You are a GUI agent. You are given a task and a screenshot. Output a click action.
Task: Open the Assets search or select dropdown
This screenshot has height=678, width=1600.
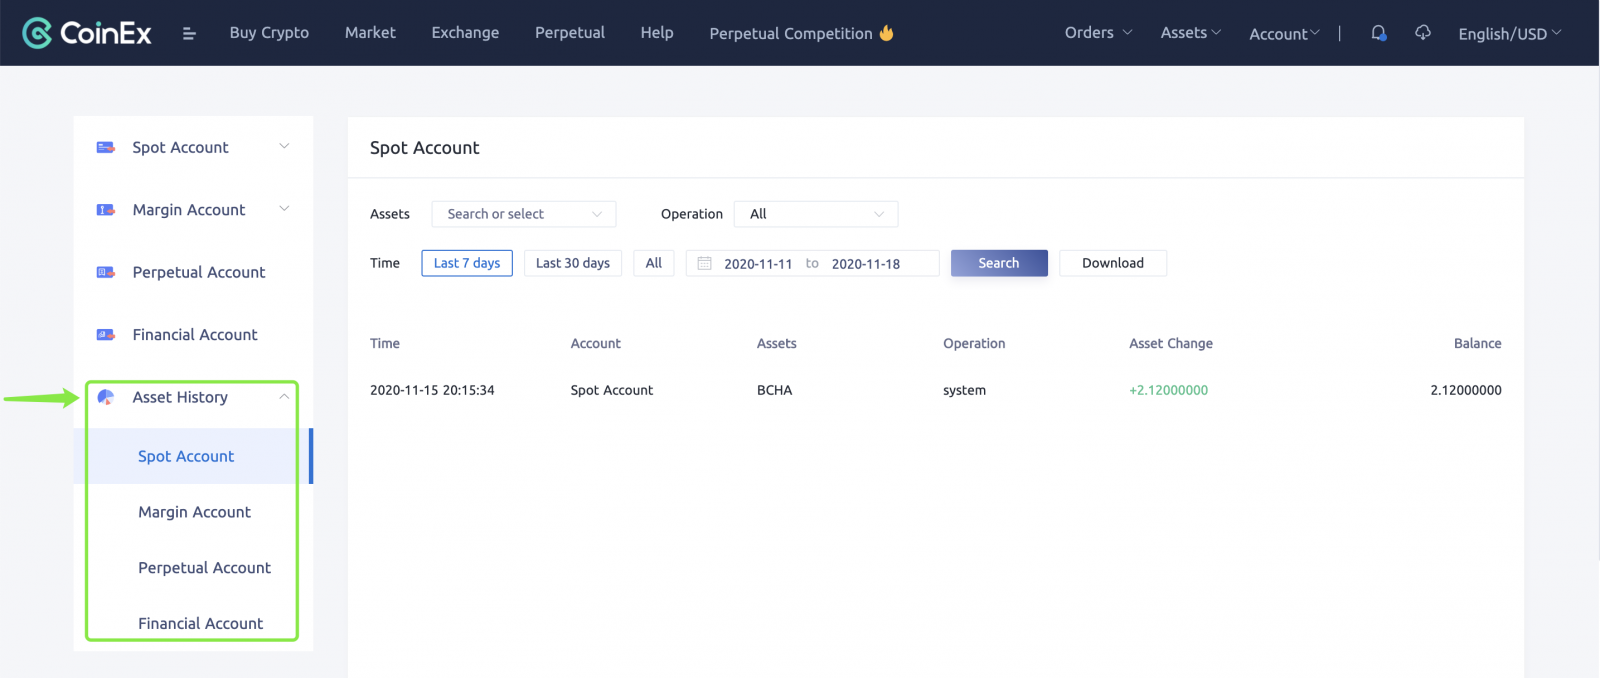[524, 214]
